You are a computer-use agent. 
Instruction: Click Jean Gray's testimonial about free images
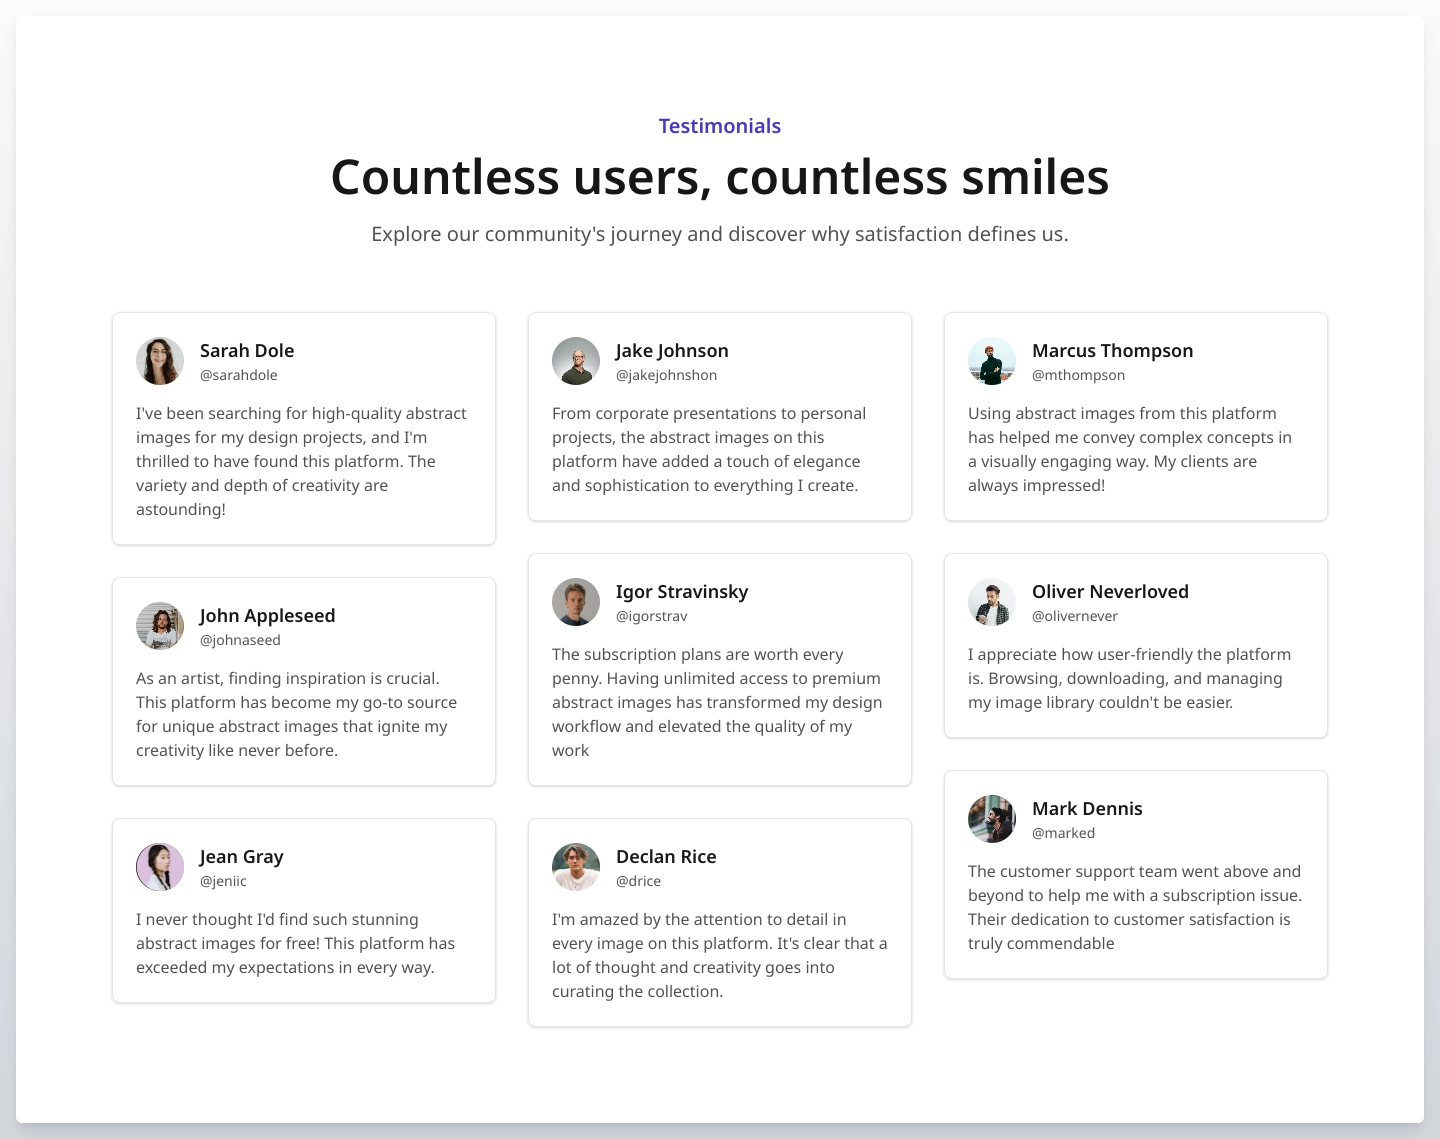coord(296,943)
